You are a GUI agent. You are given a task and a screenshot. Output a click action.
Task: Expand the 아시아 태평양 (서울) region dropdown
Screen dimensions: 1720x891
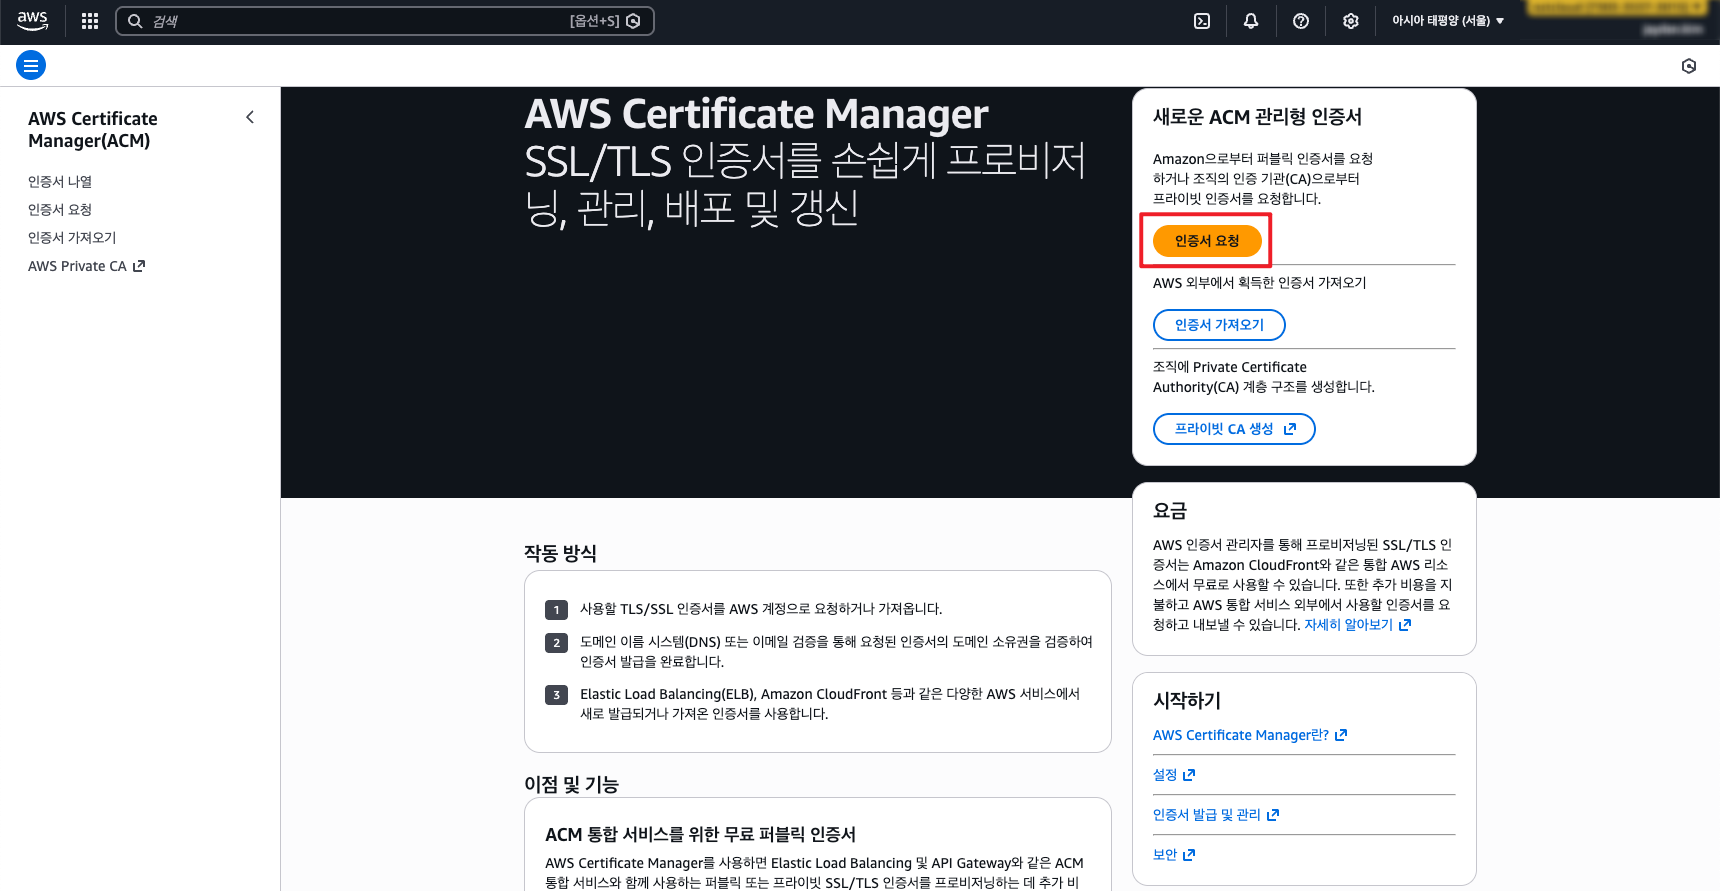click(1448, 21)
